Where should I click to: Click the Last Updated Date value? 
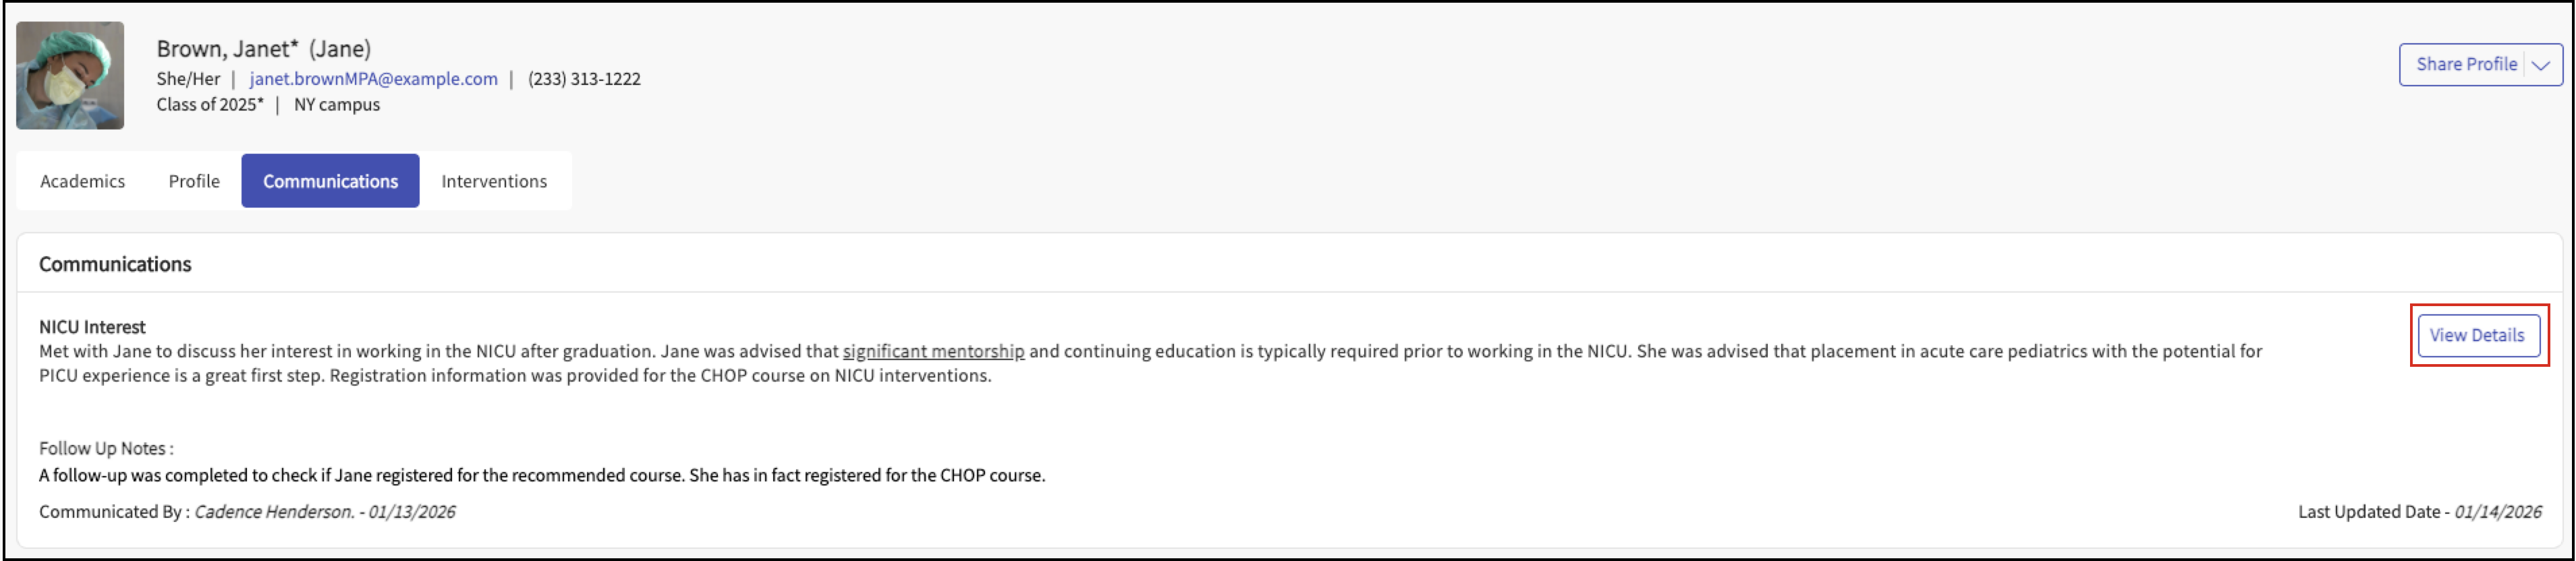click(2497, 512)
